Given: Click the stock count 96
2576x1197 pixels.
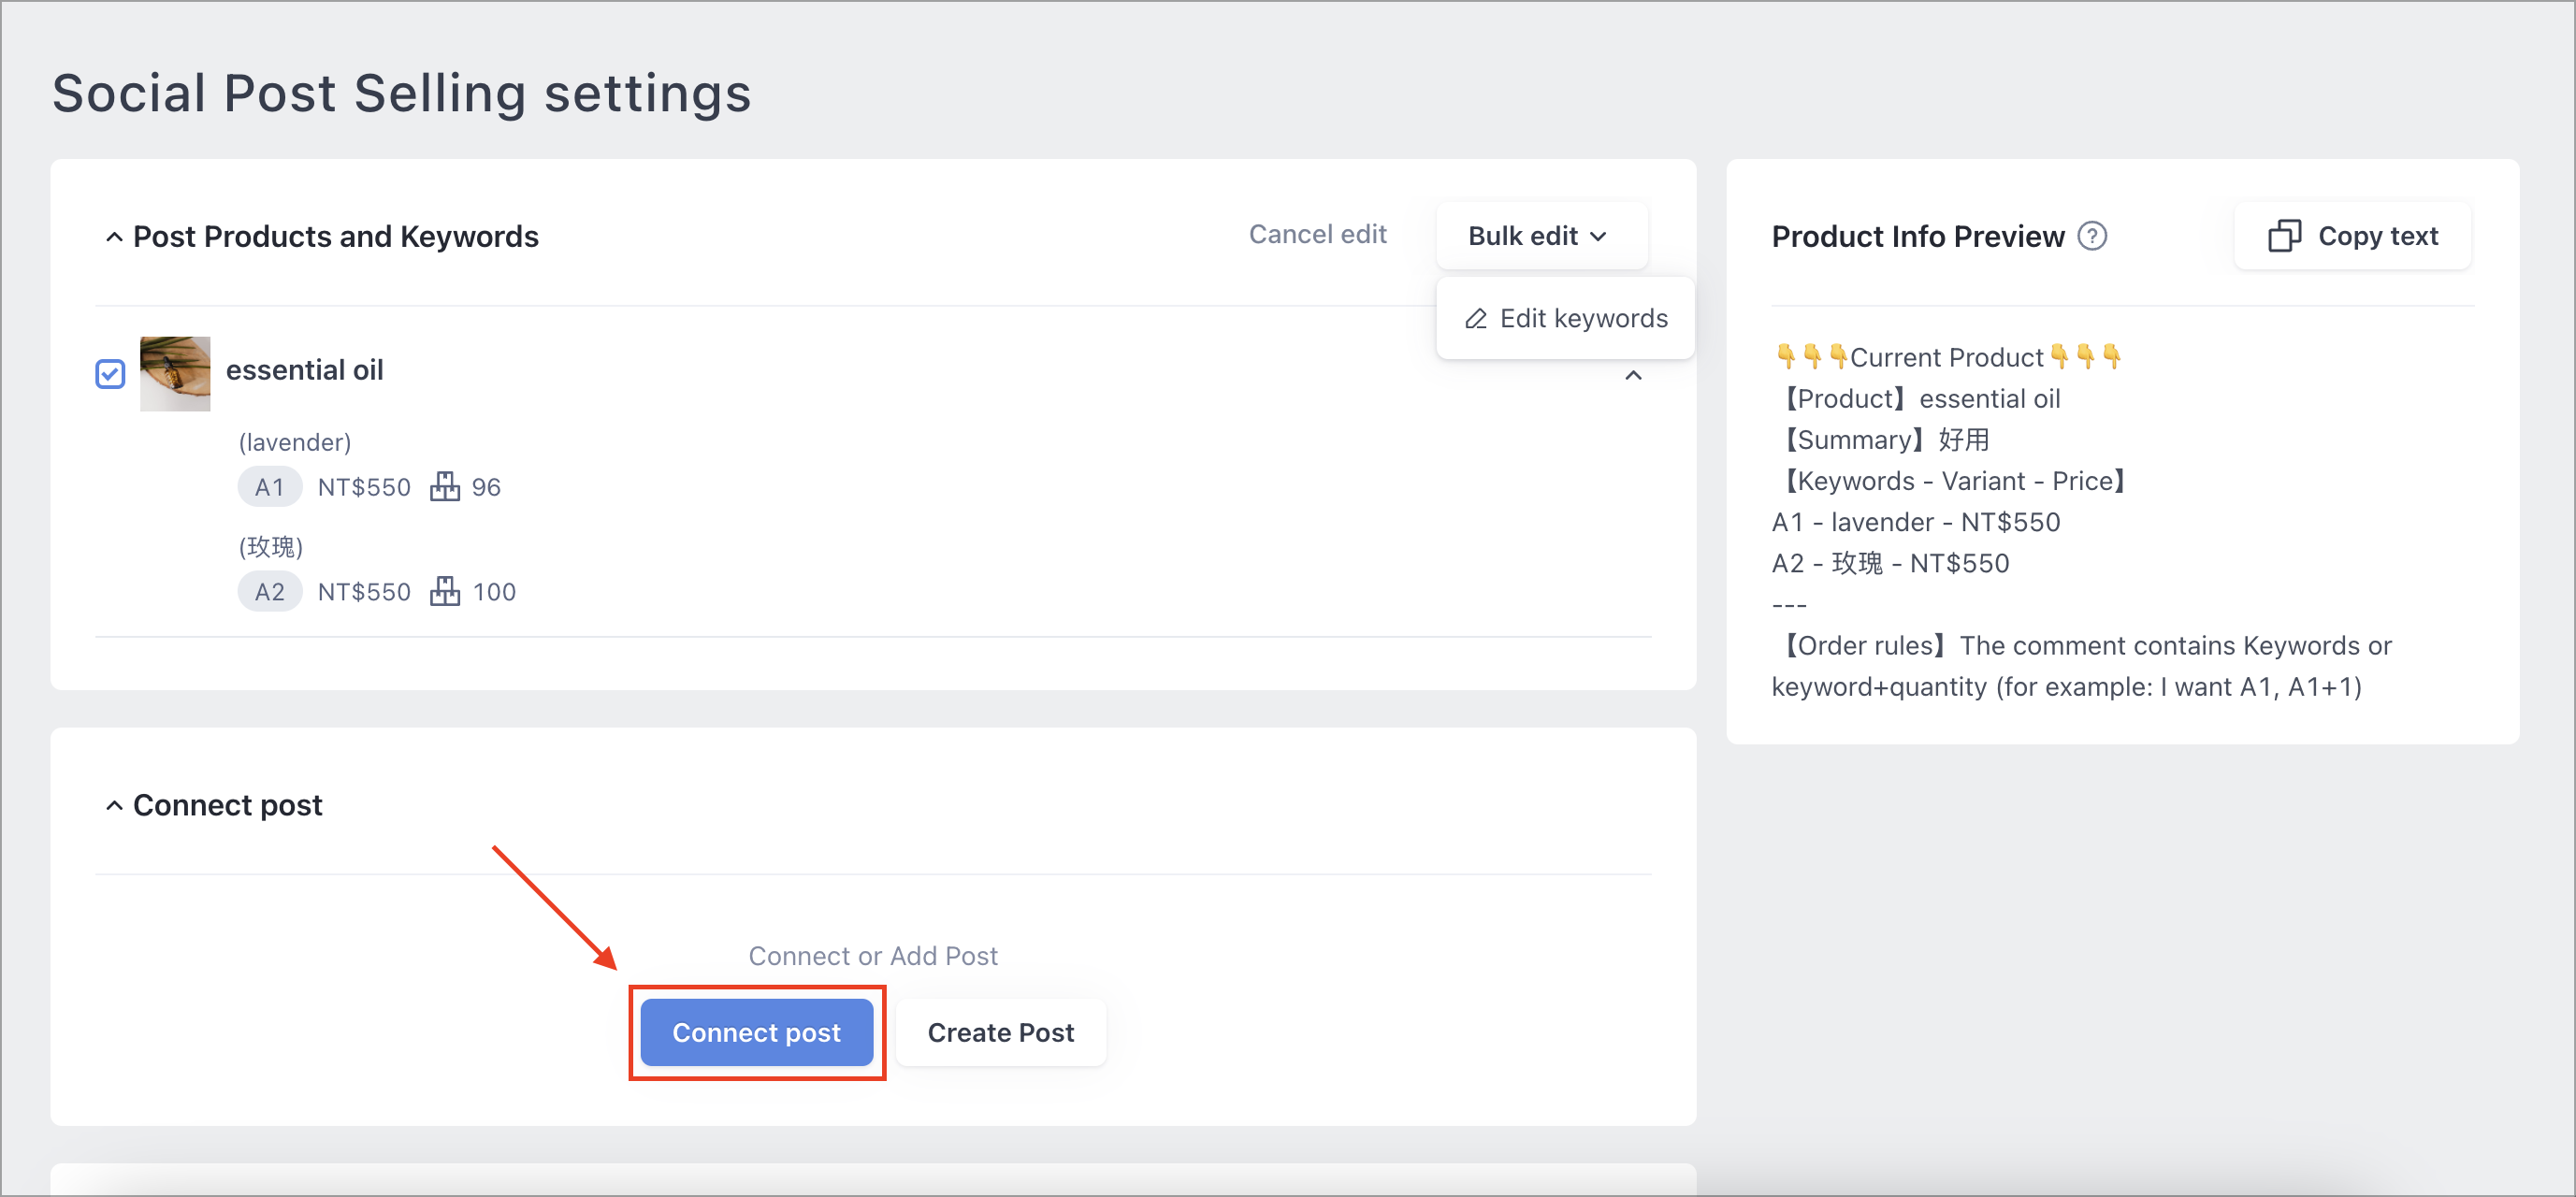Looking at the screenshot, I should pos(486,487).
